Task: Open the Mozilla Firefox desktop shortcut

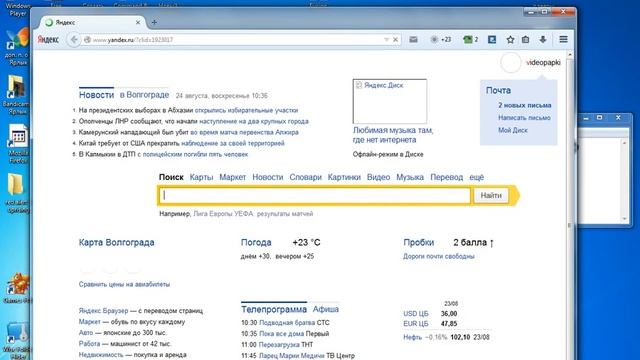Action: 18,144
